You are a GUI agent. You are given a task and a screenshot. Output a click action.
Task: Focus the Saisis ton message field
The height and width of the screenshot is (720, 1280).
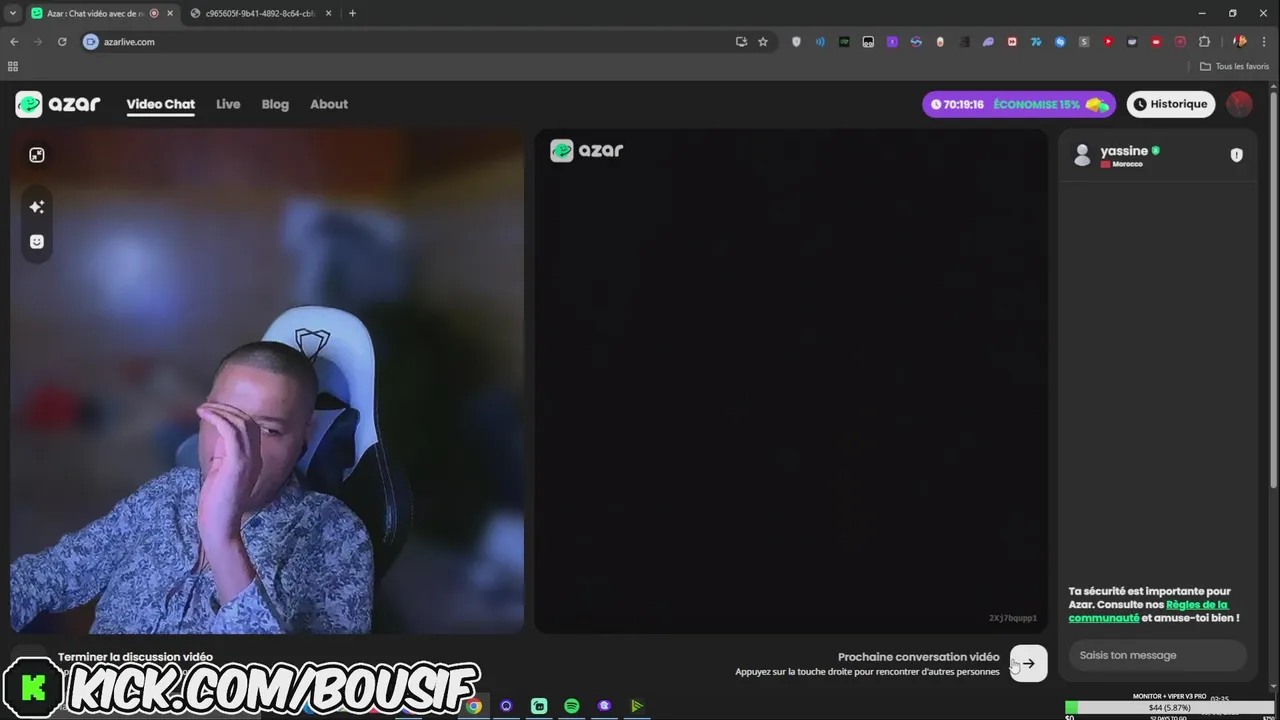(1157, 655)
